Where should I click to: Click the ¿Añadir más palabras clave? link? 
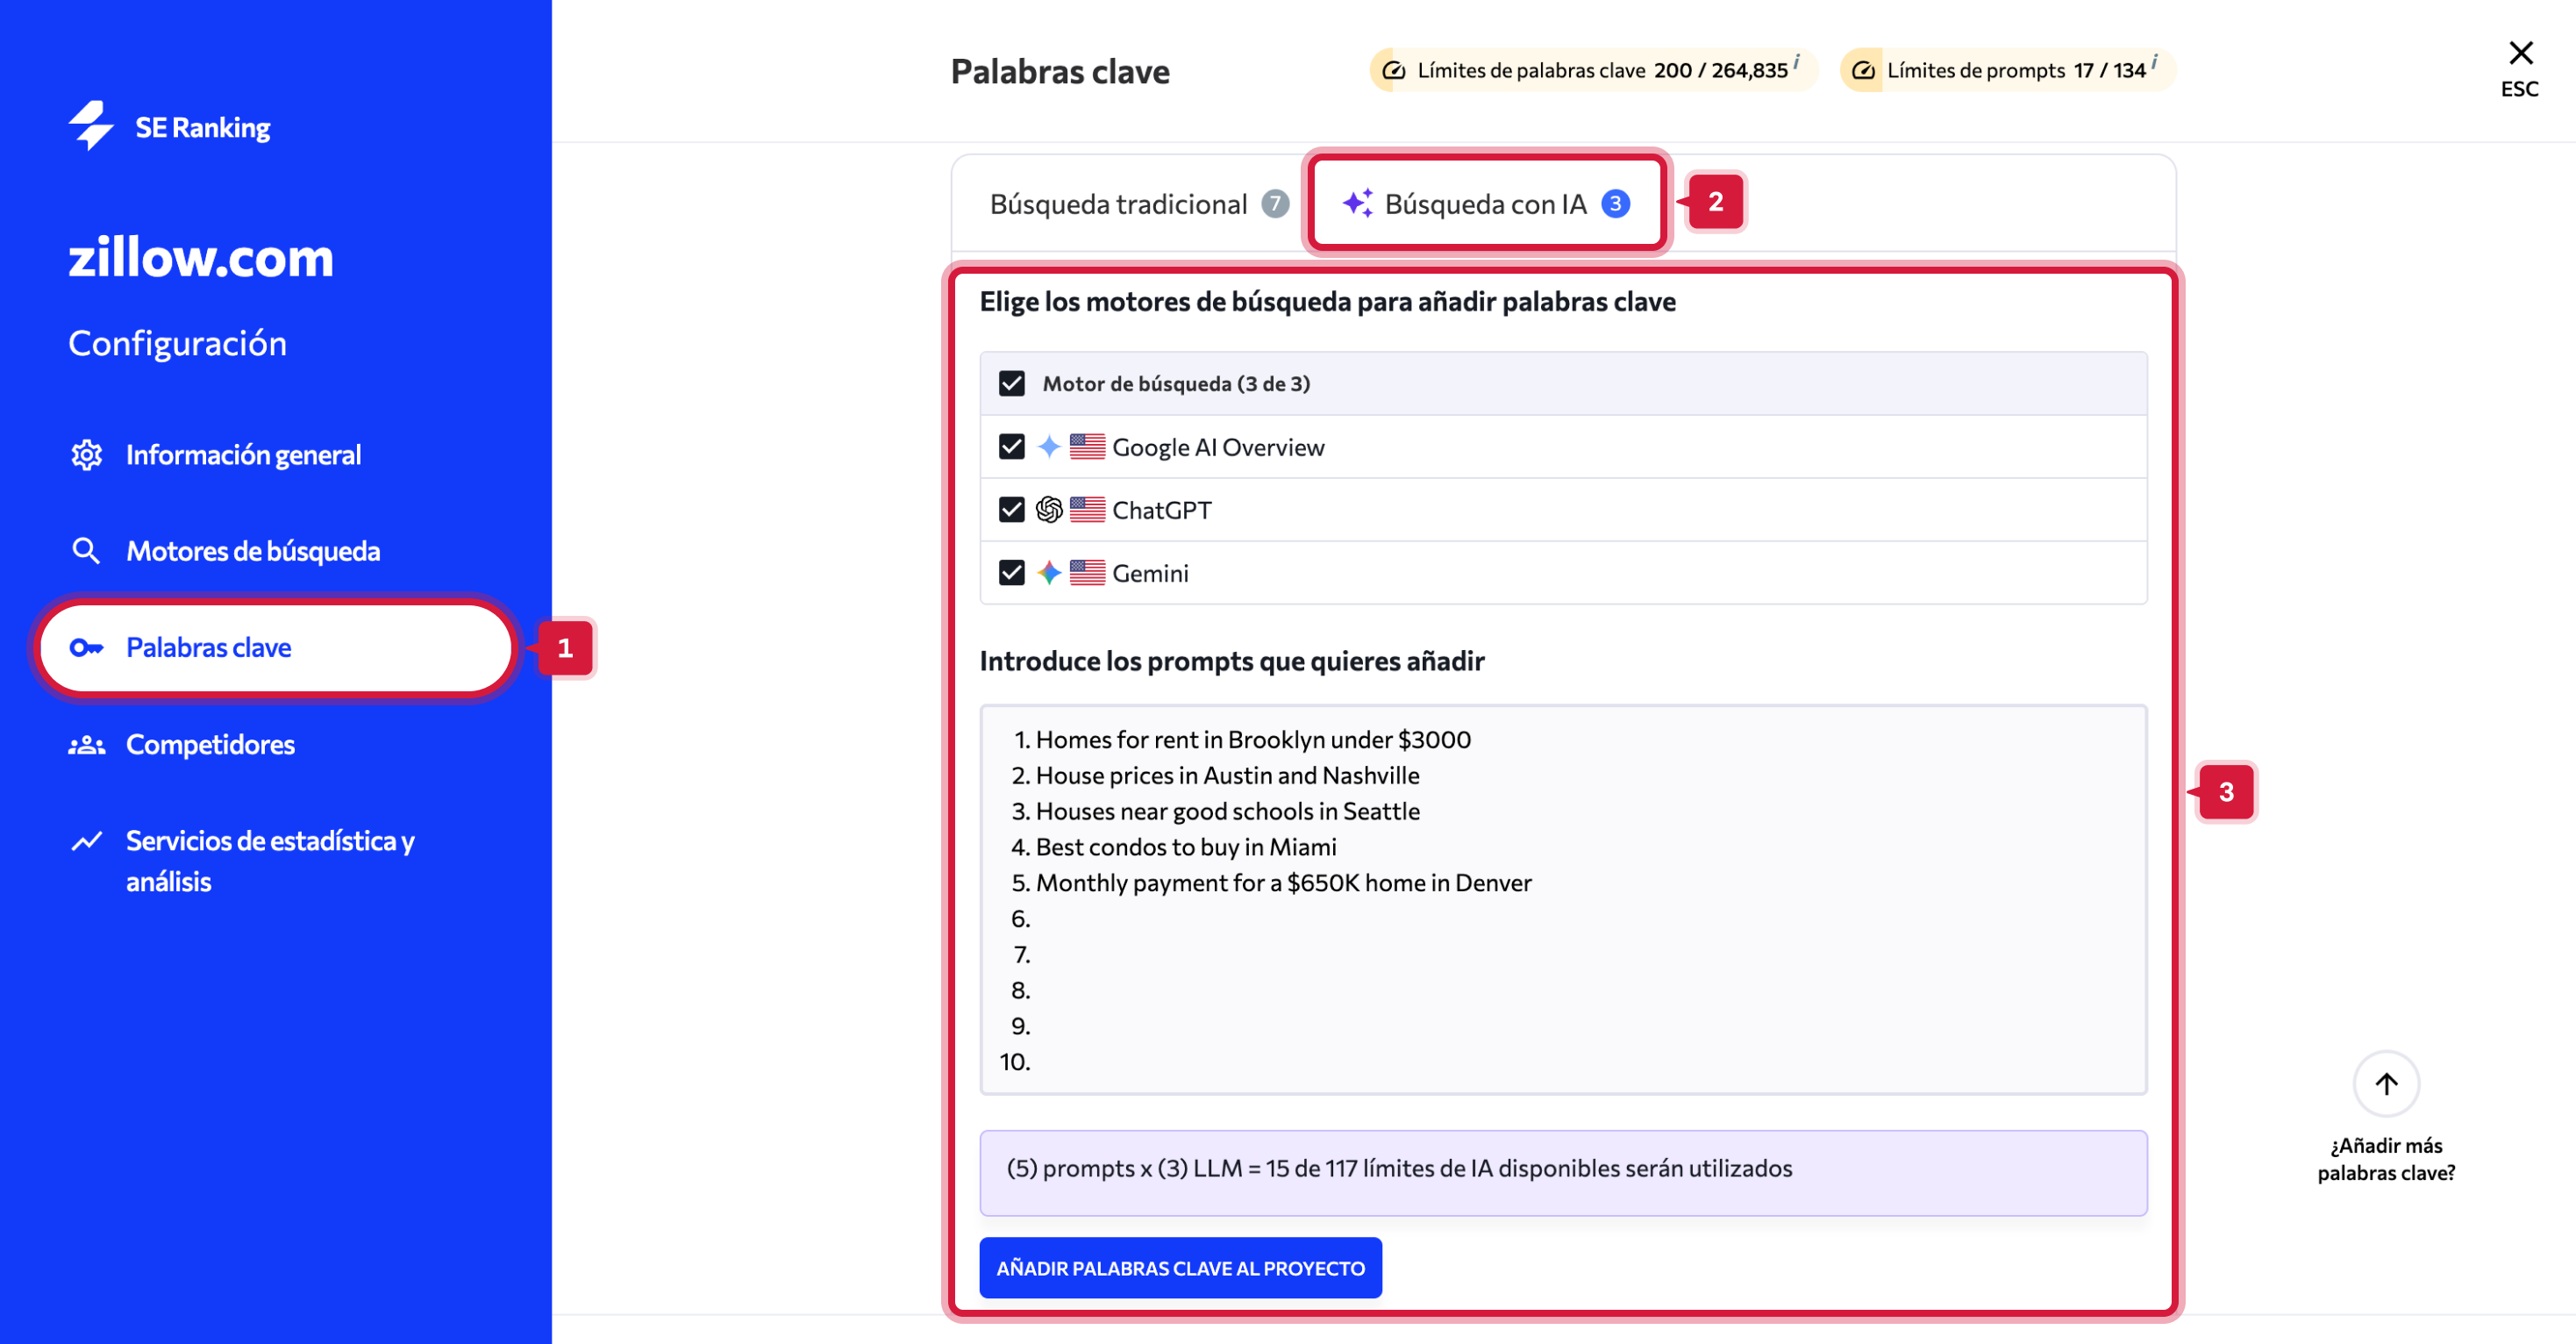[2385, 1159]
